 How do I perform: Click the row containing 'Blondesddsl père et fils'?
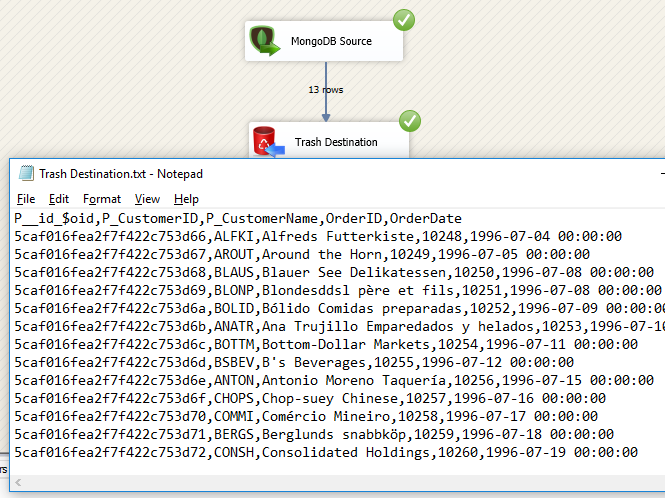338,291
